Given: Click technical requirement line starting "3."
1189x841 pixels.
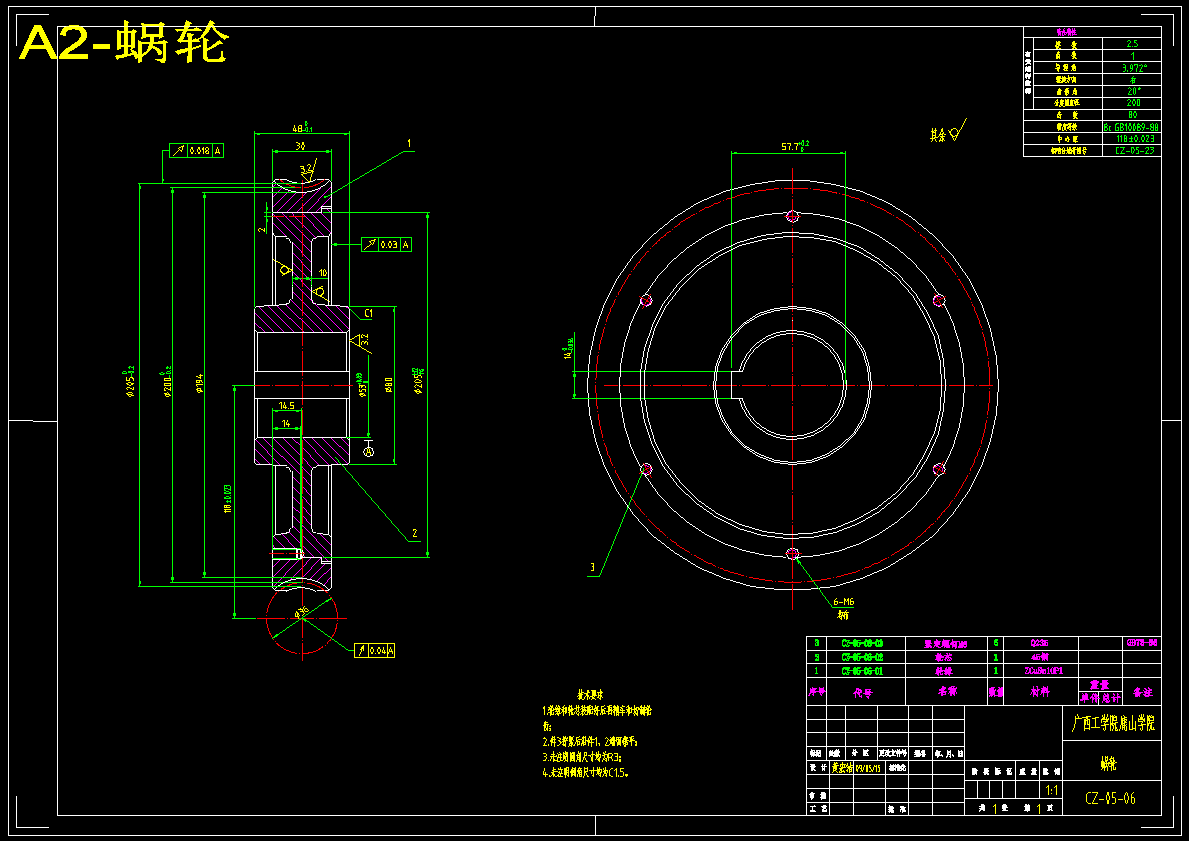Looking at the screenshot, I should click(582, 757).
